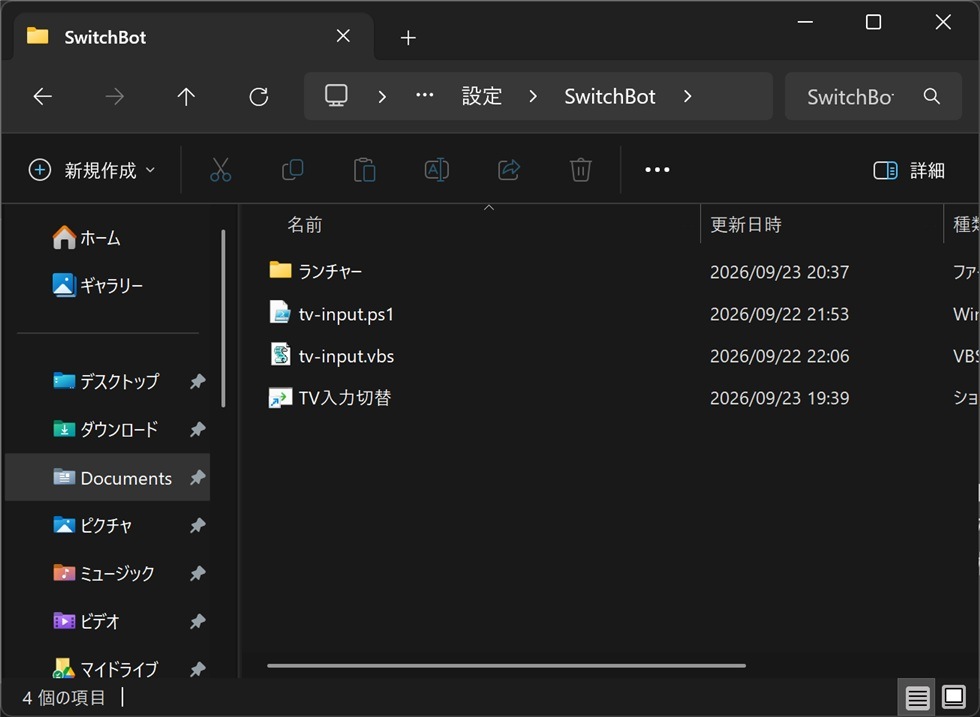Select the tv-input.ps1 file
980x717 pixels.
coord(346,314)
